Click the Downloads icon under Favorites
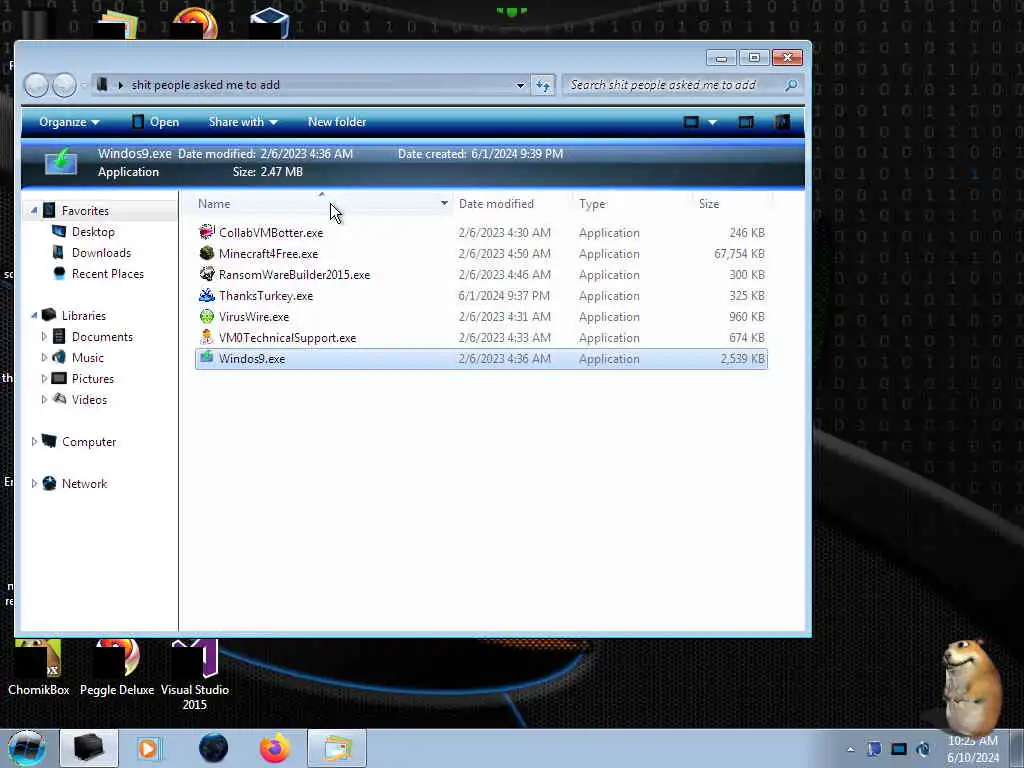The height and width of the screenshot is (768, 1024). 59,252
